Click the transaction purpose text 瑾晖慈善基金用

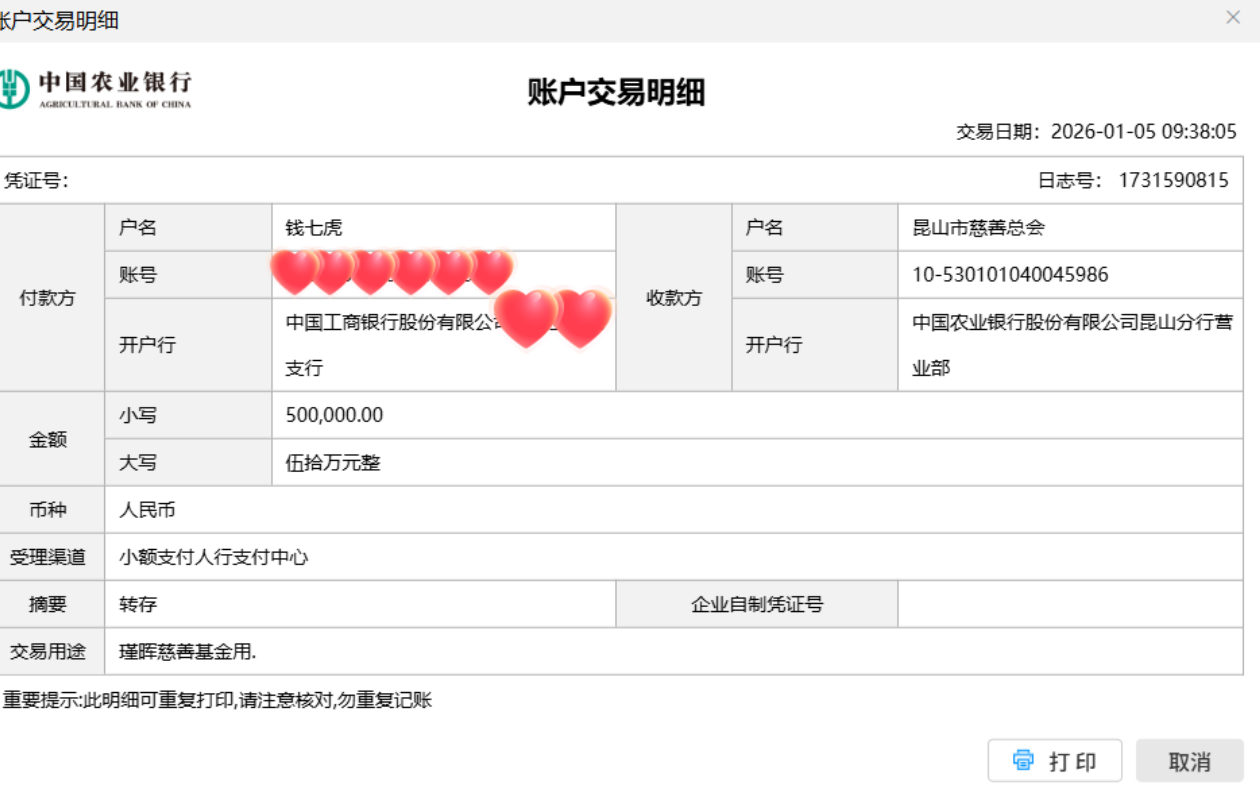[x=187, y=652]
